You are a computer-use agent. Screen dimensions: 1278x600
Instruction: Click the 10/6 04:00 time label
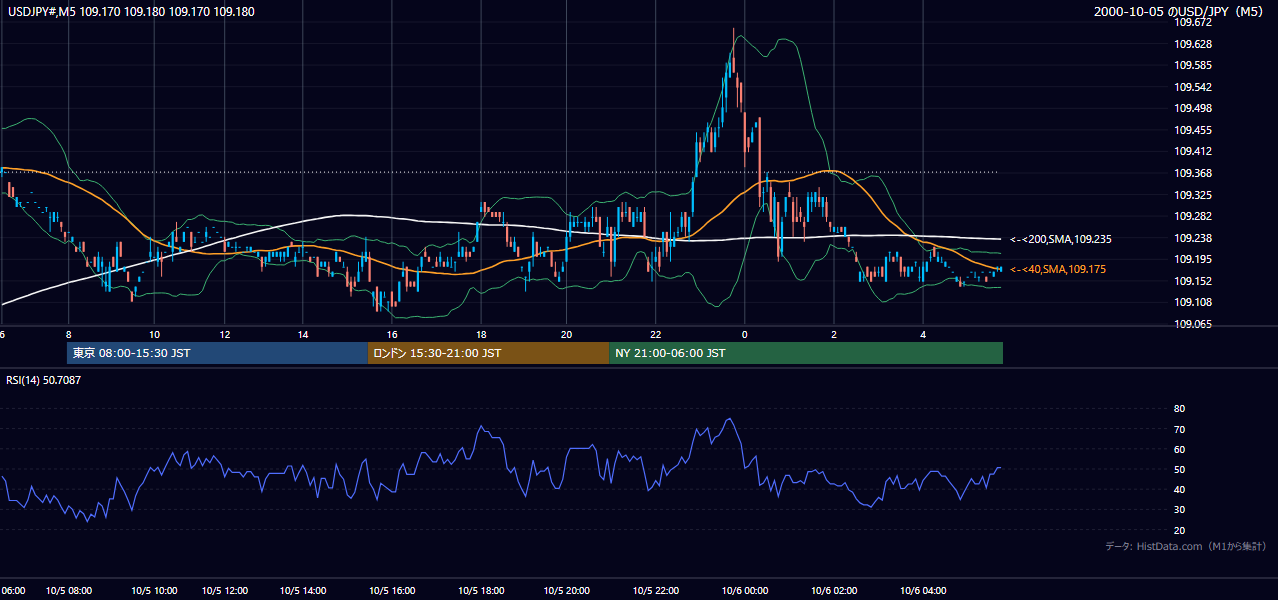(x=923, y=591)
